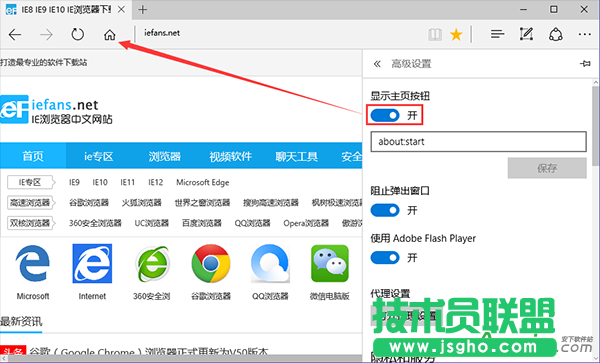Open the Share icon in toolbar
Image resolution: width=600 pixels, height=363 pixels.
(556, 34)
